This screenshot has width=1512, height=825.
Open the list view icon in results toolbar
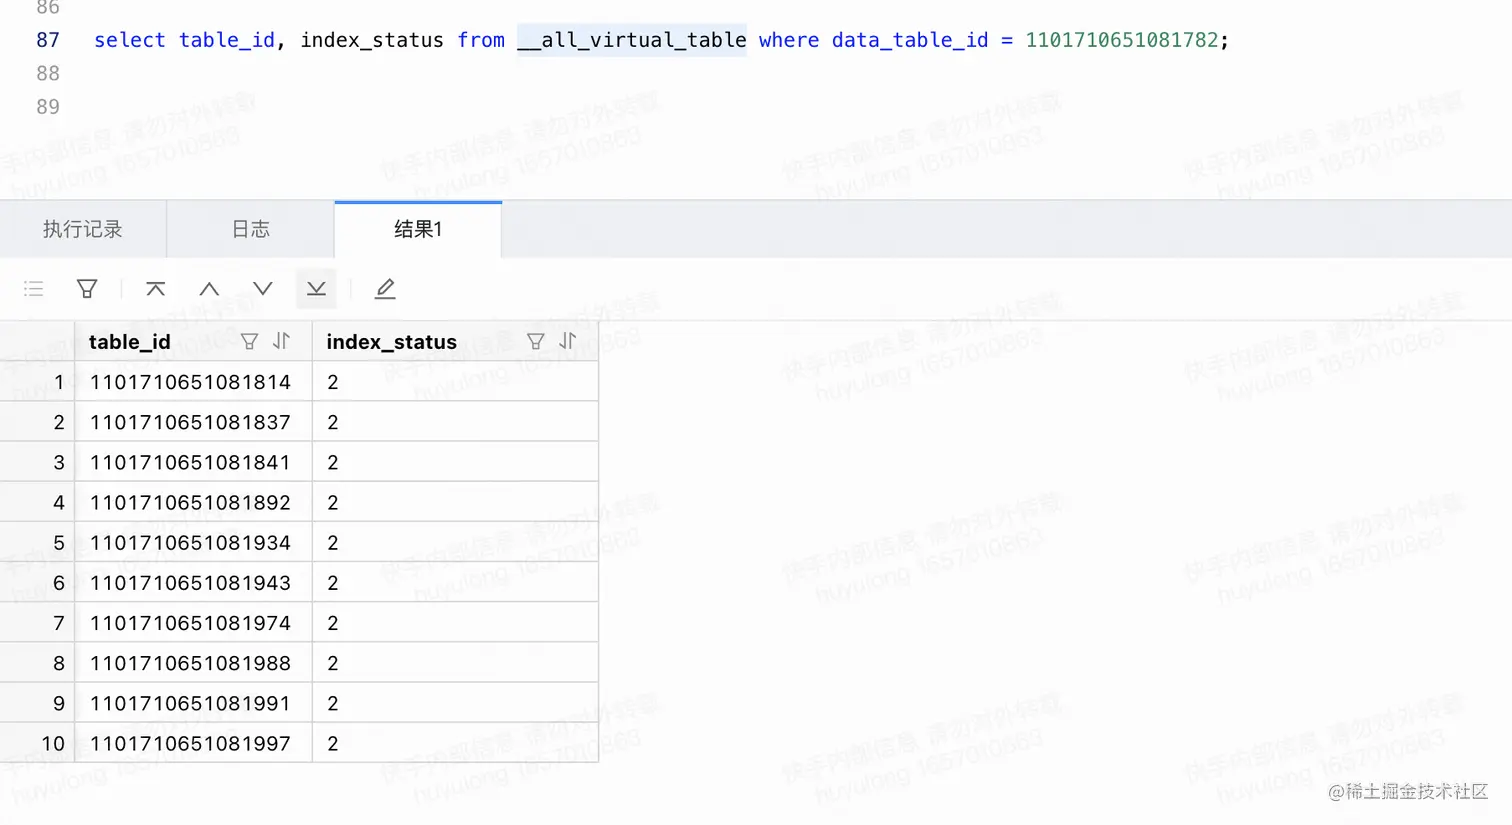[34, 289]
